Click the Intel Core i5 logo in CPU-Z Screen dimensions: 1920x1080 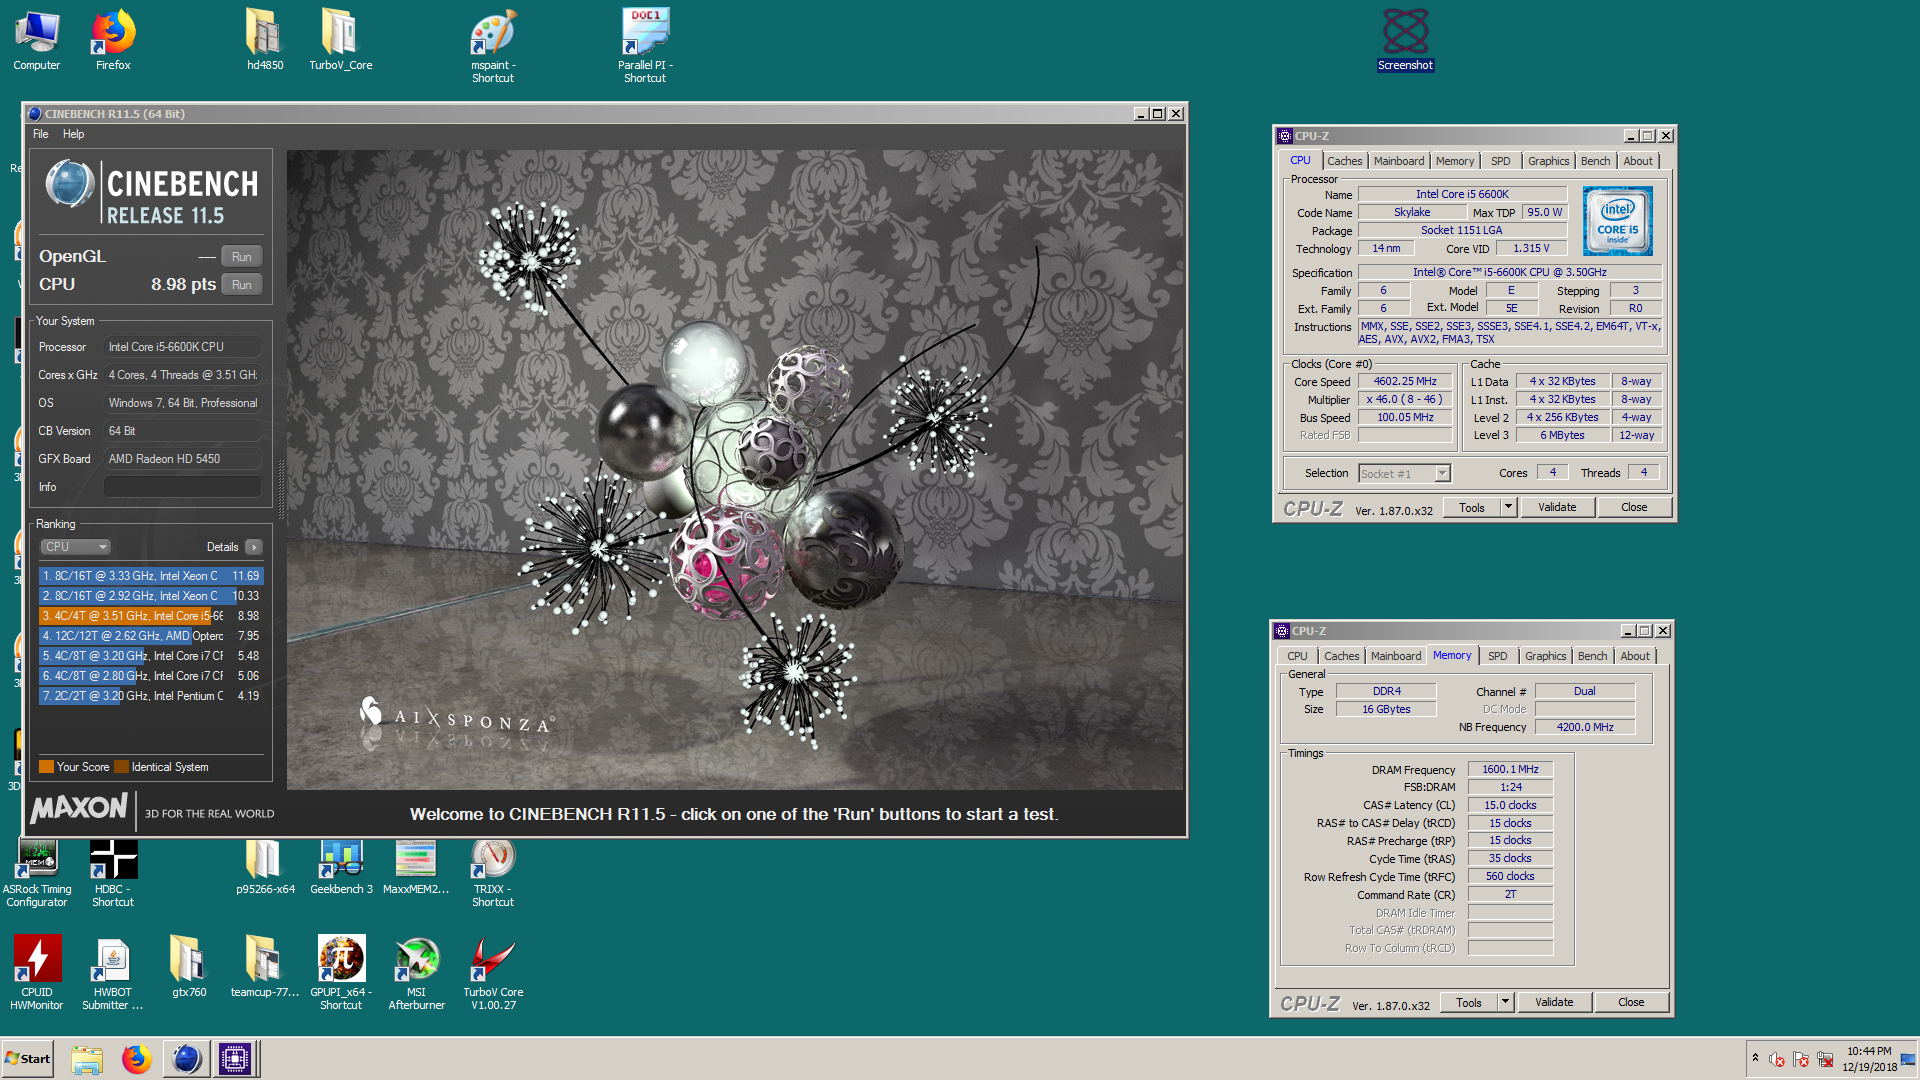coord(1617,221)
